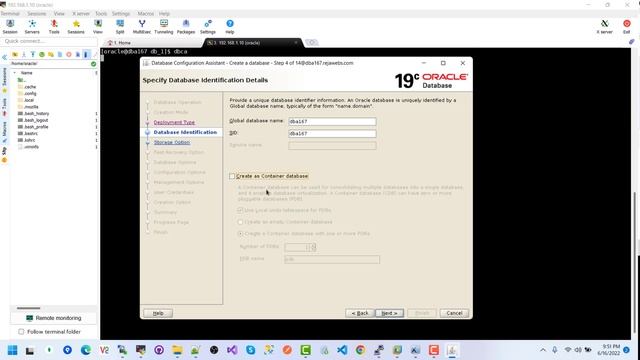
Task: Select Container database with PDBs radio
Action: [240, 234]
